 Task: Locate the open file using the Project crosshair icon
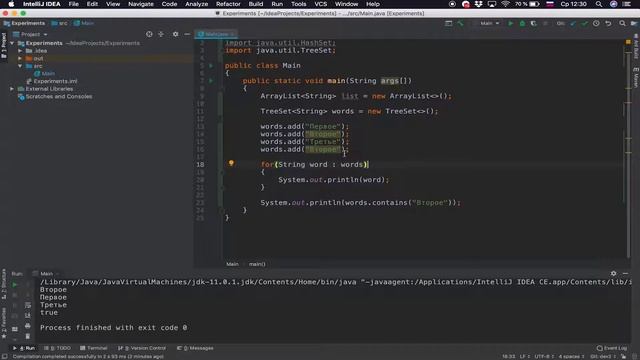point(149,34)
